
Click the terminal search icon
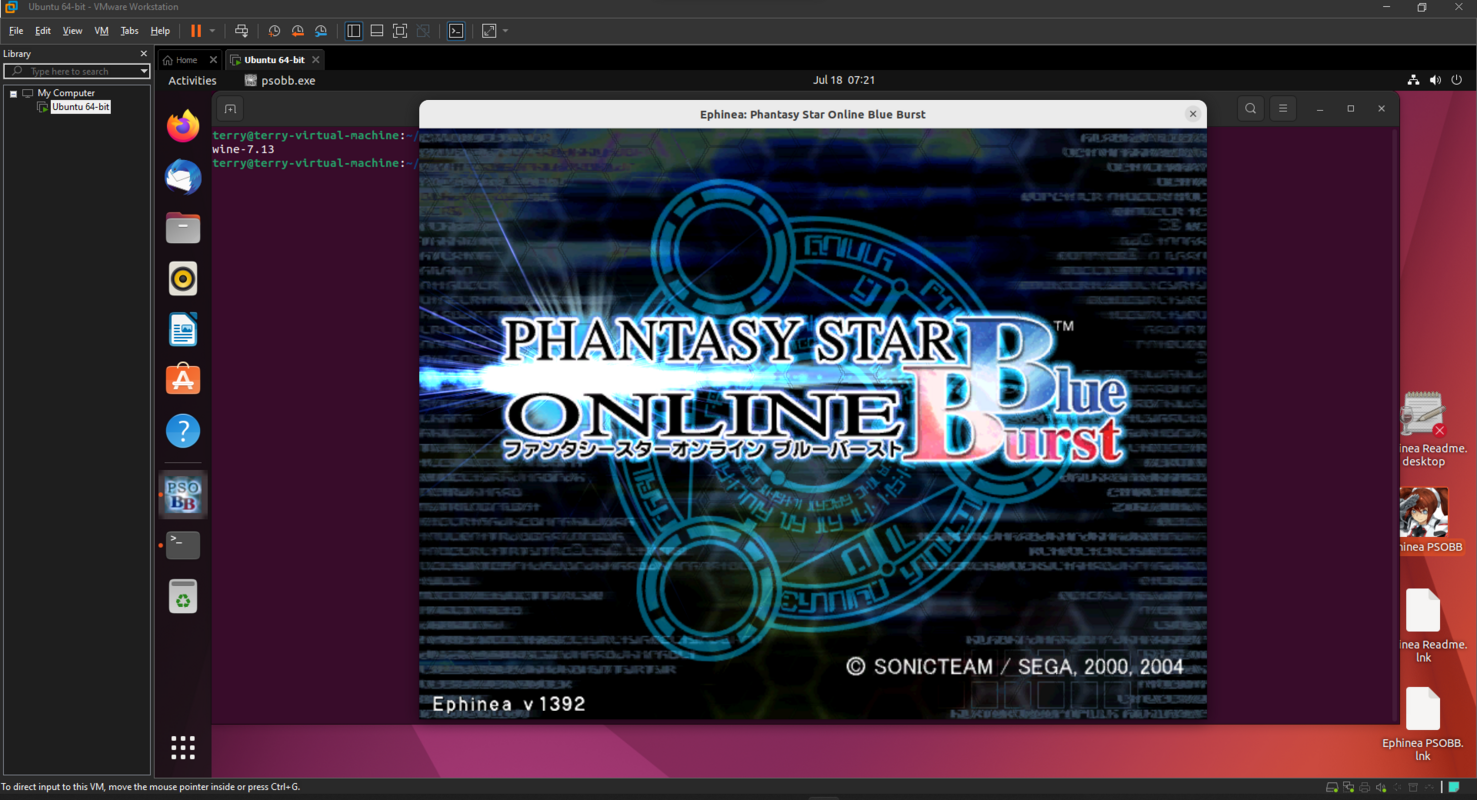coord(1251,109)
